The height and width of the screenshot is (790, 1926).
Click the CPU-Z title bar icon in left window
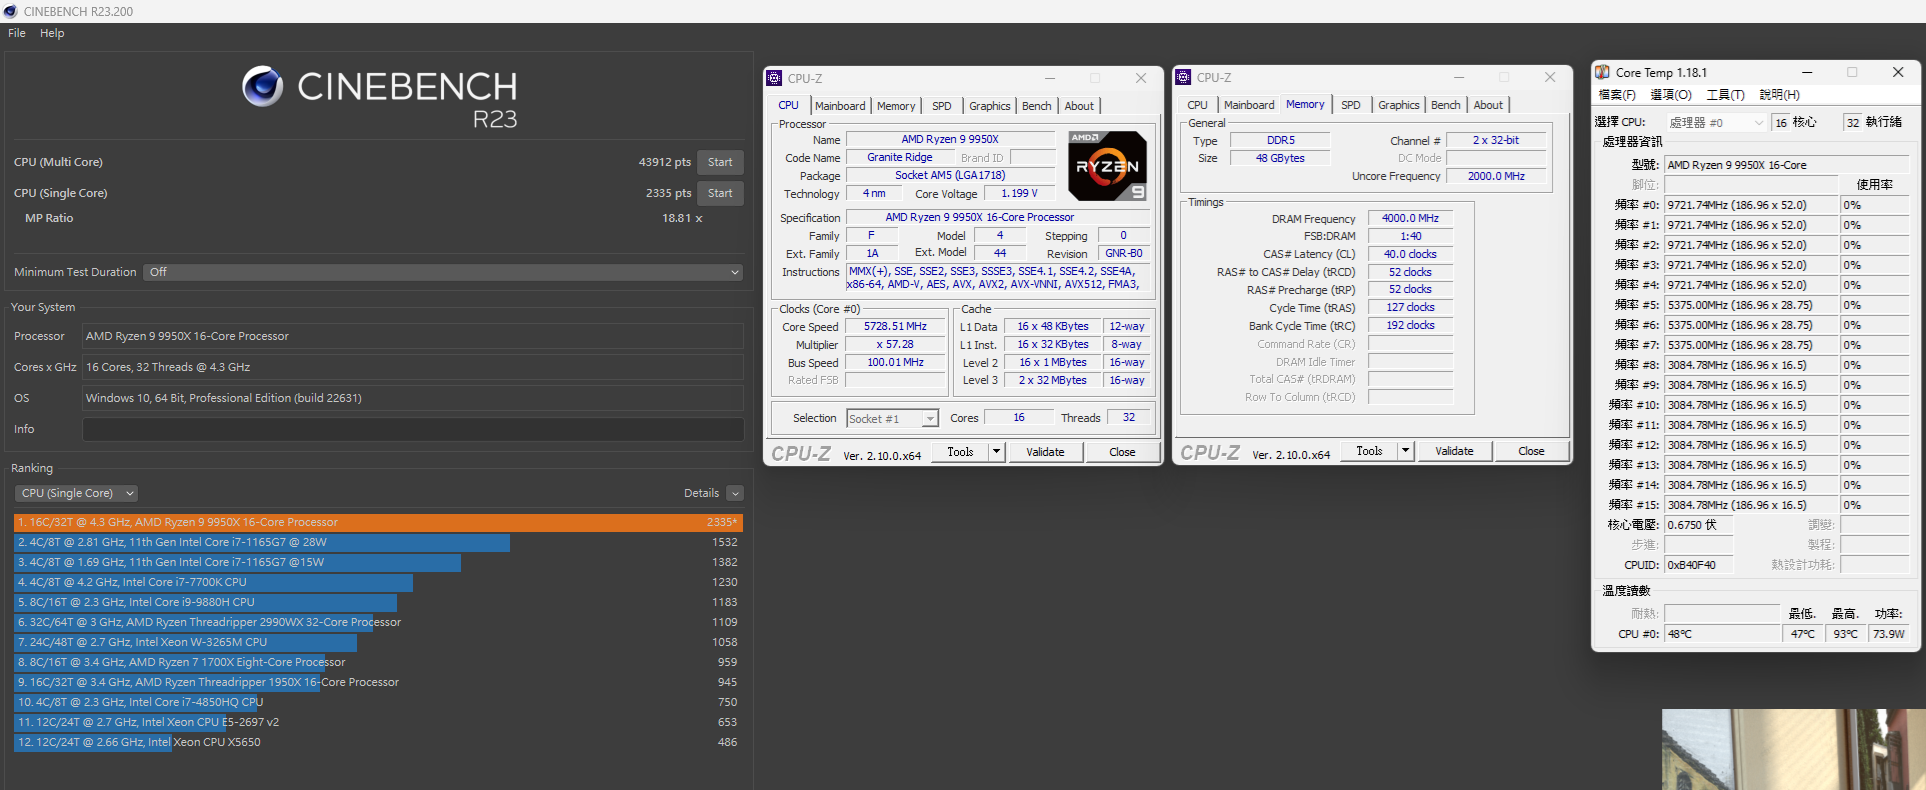point(774,78)
